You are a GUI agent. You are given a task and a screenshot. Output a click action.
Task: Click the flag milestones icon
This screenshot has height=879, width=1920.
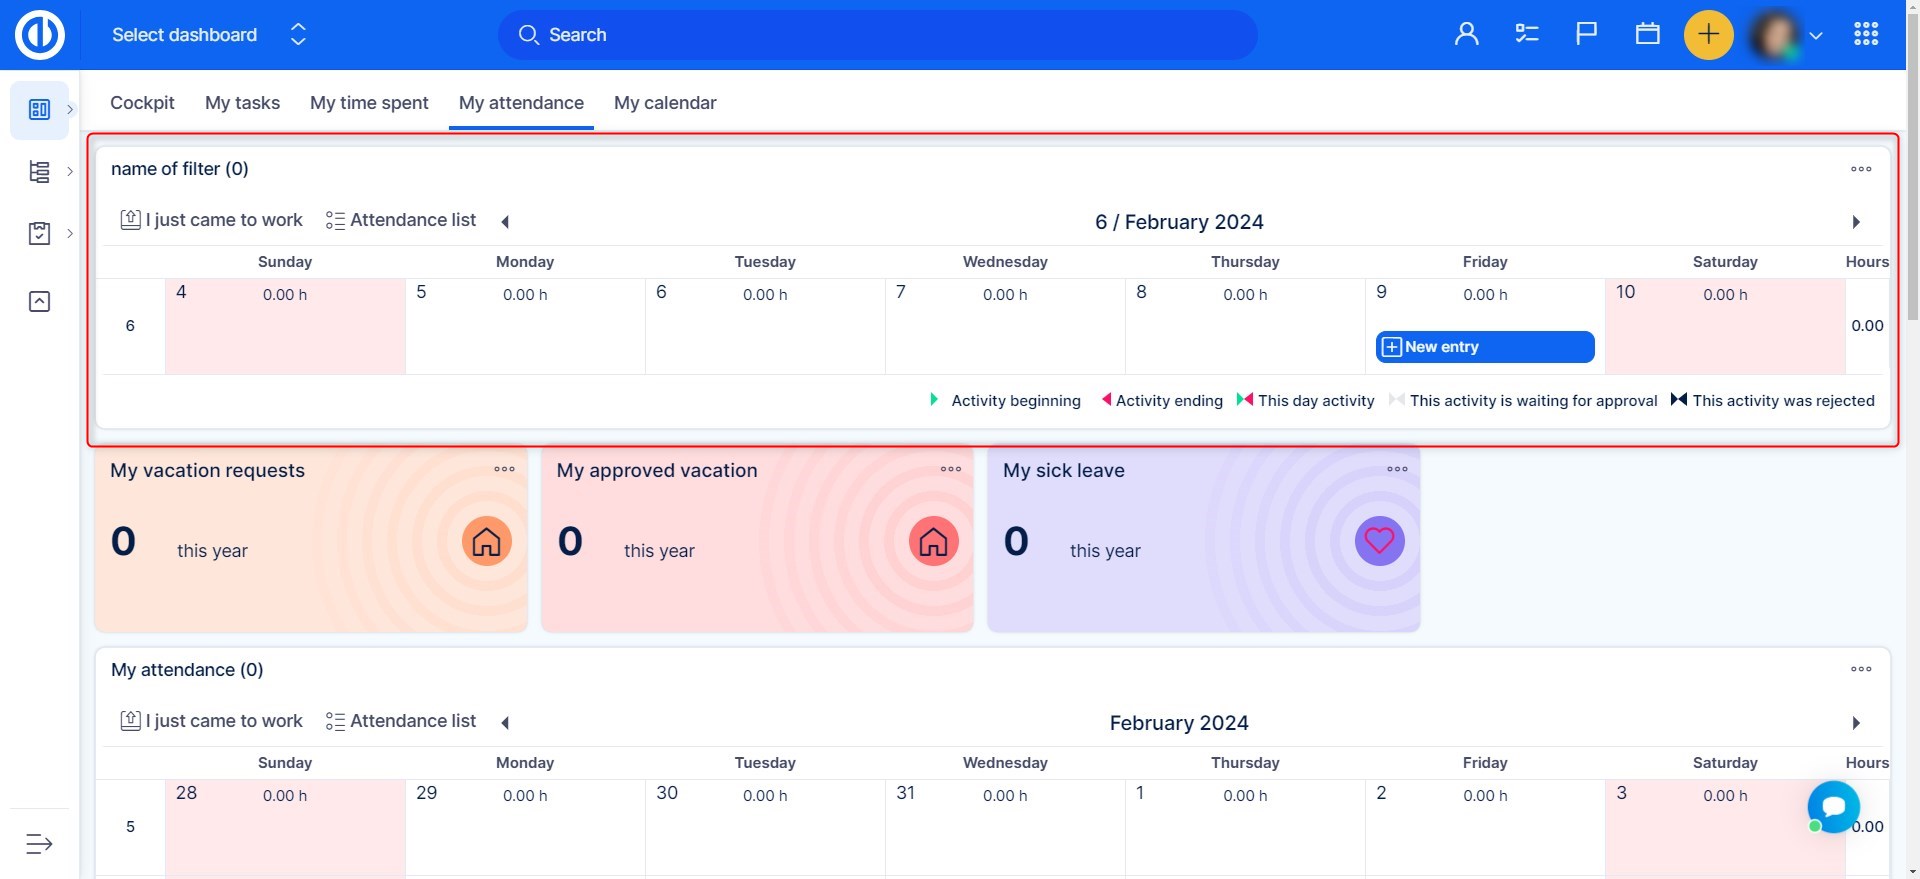click(x=1586, y=35)
